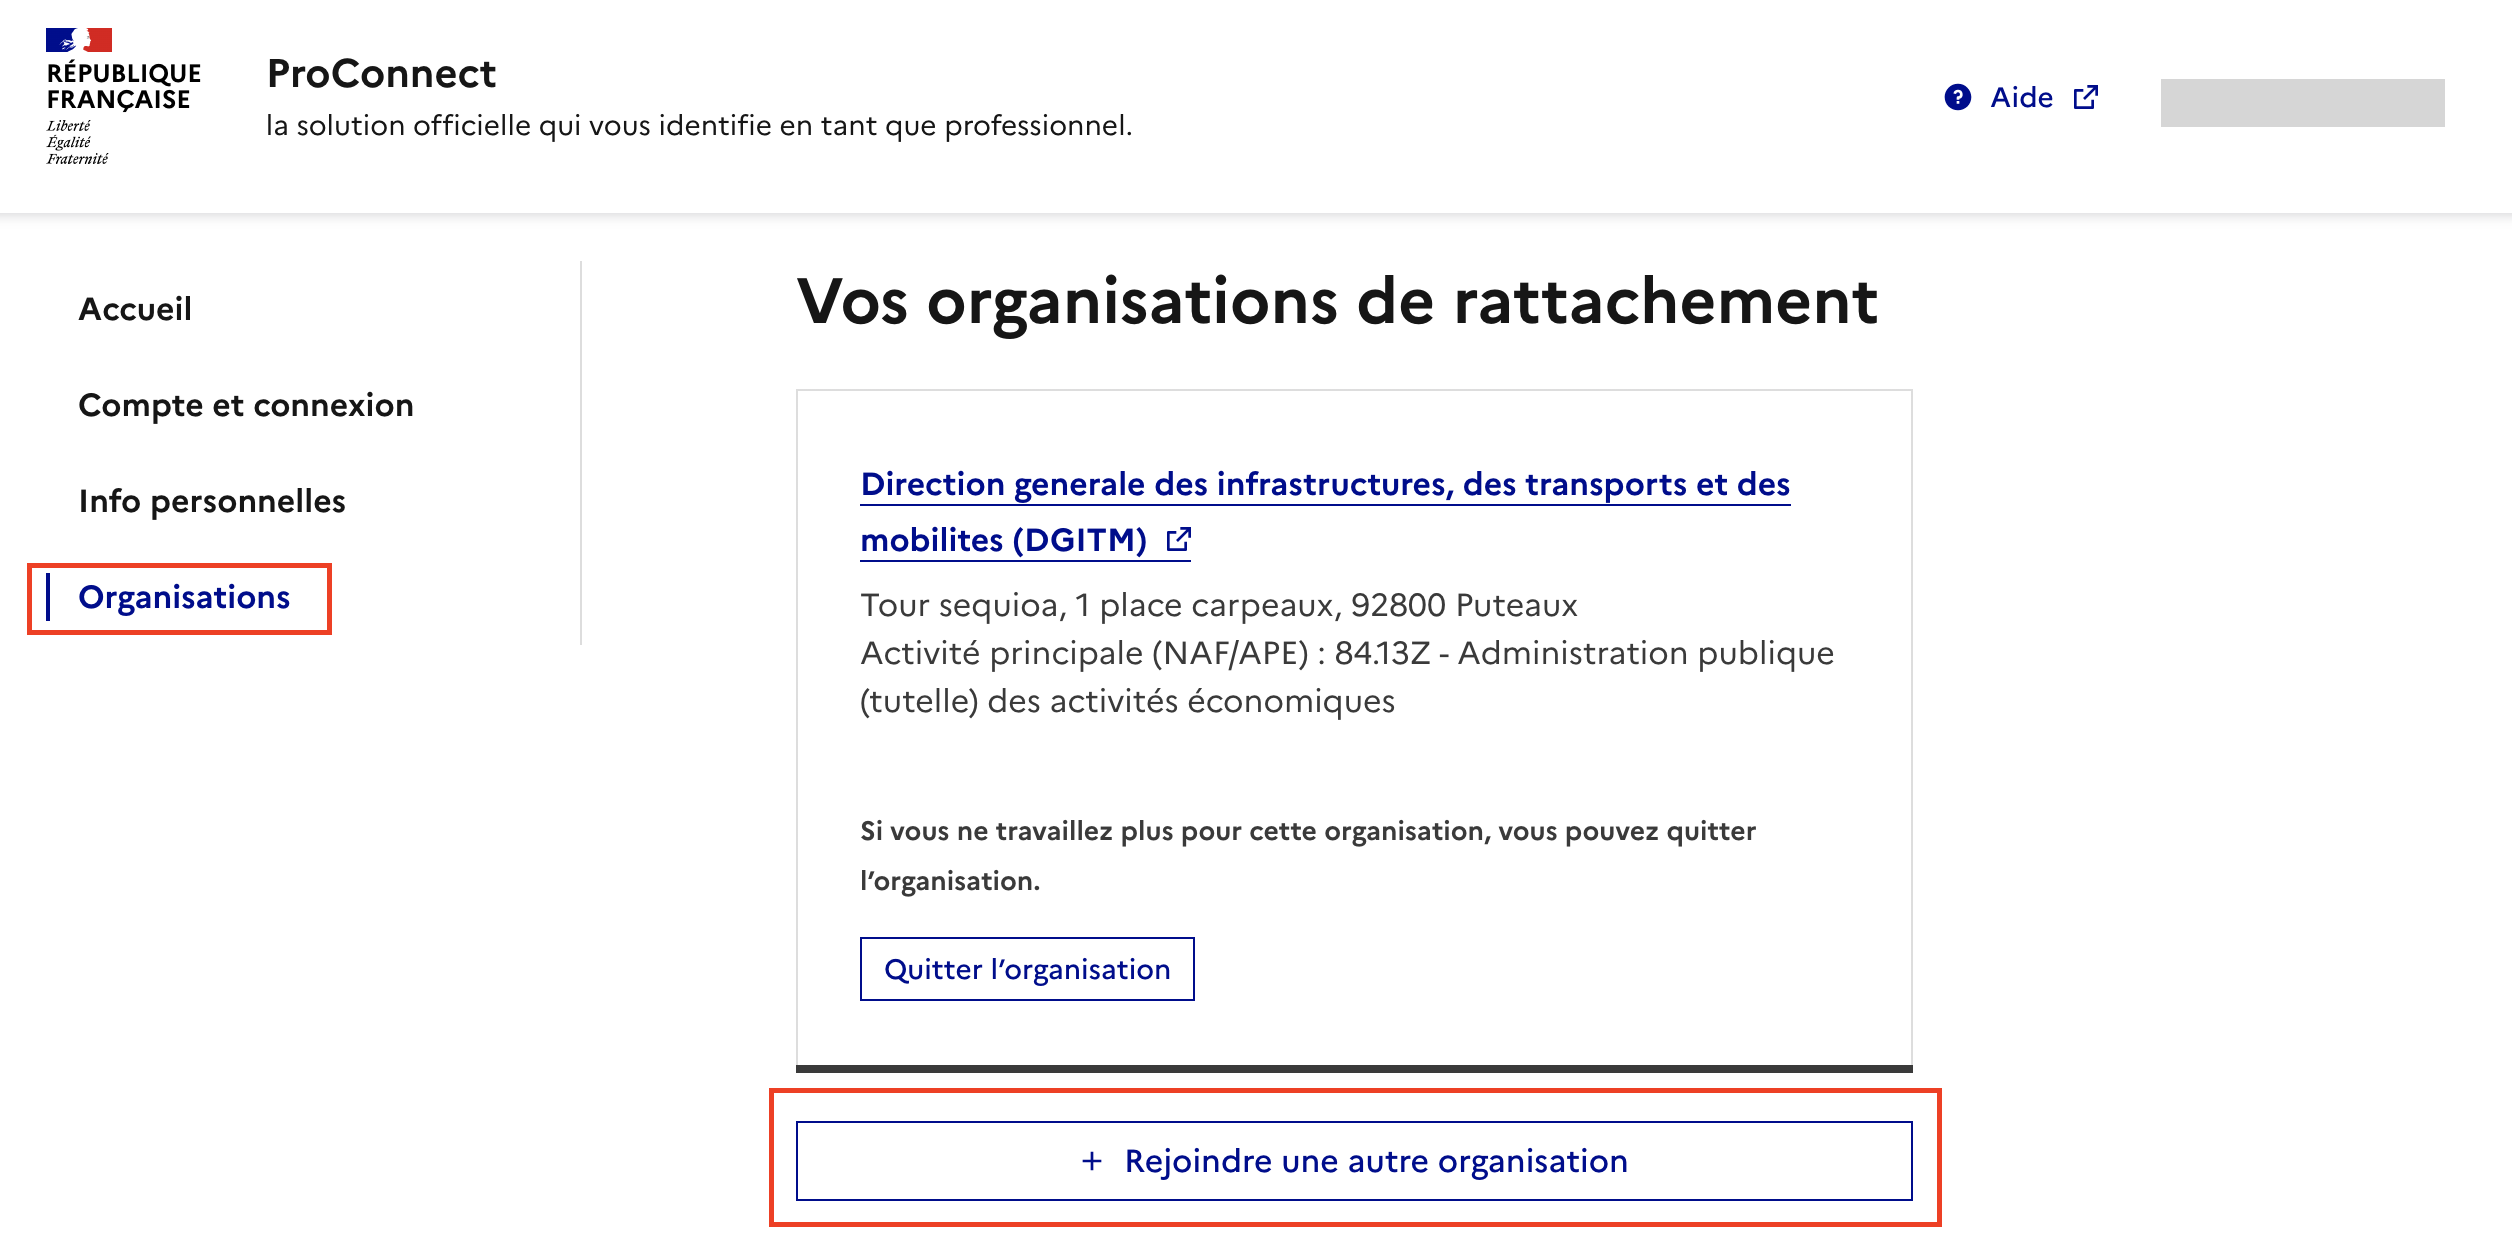Open the Aide help link
This screenshot has height=1246, width=2512.
(x=2021, y=97)
